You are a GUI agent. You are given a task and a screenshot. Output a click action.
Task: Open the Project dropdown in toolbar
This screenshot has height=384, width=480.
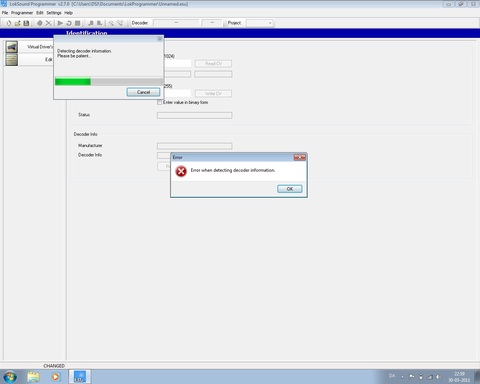260,23
